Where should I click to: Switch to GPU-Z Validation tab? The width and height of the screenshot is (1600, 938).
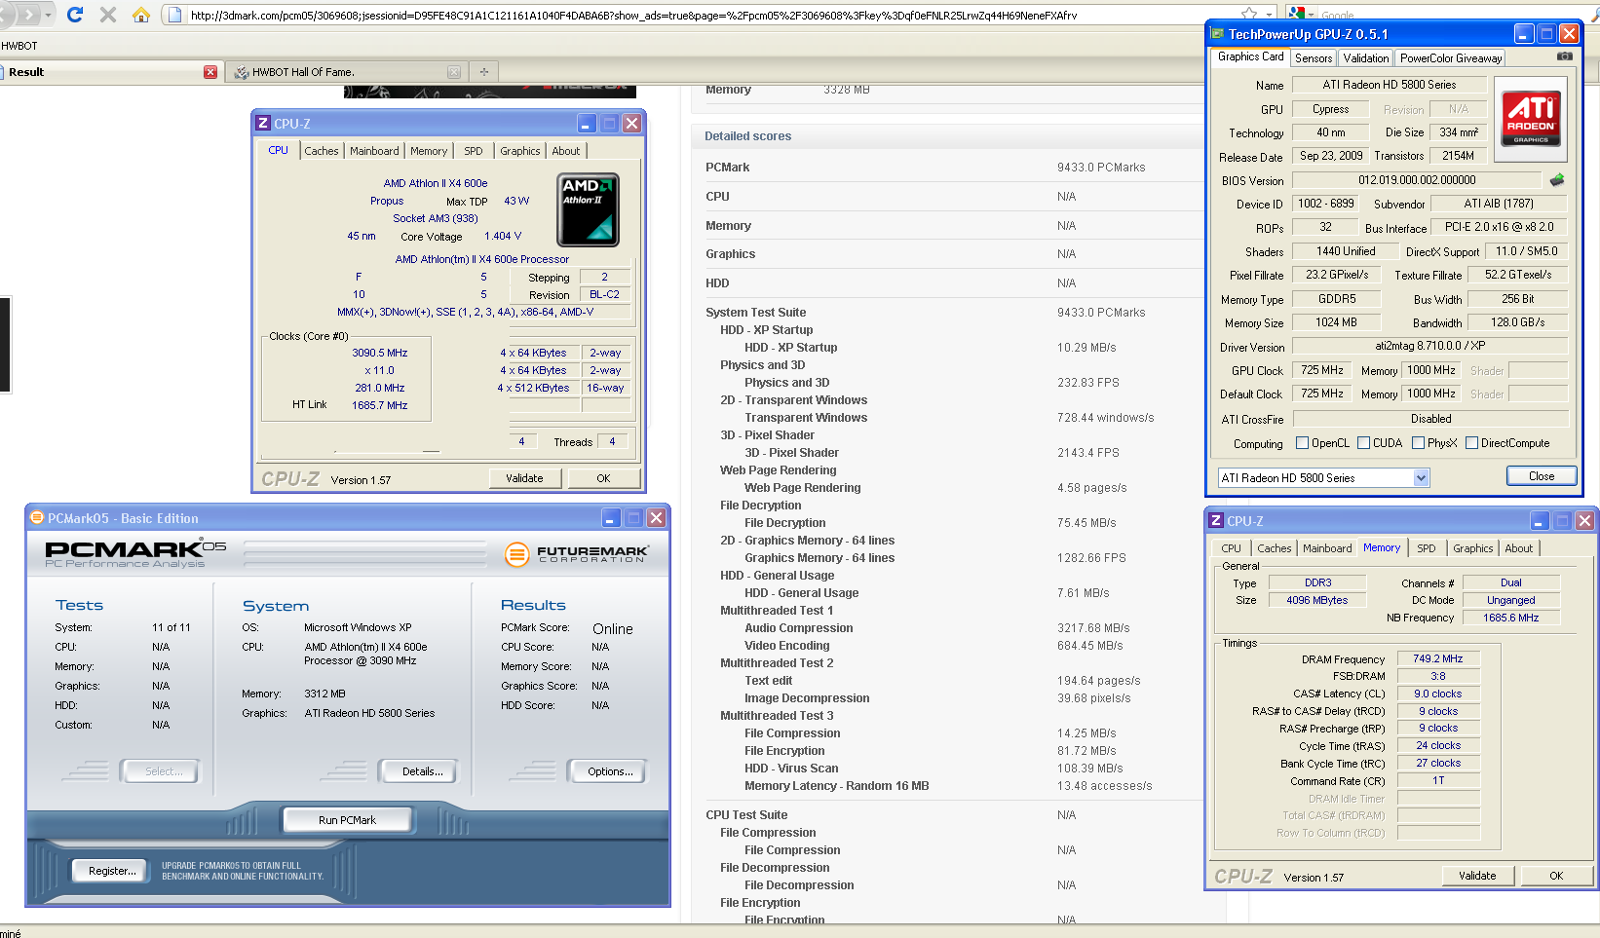1366,58
